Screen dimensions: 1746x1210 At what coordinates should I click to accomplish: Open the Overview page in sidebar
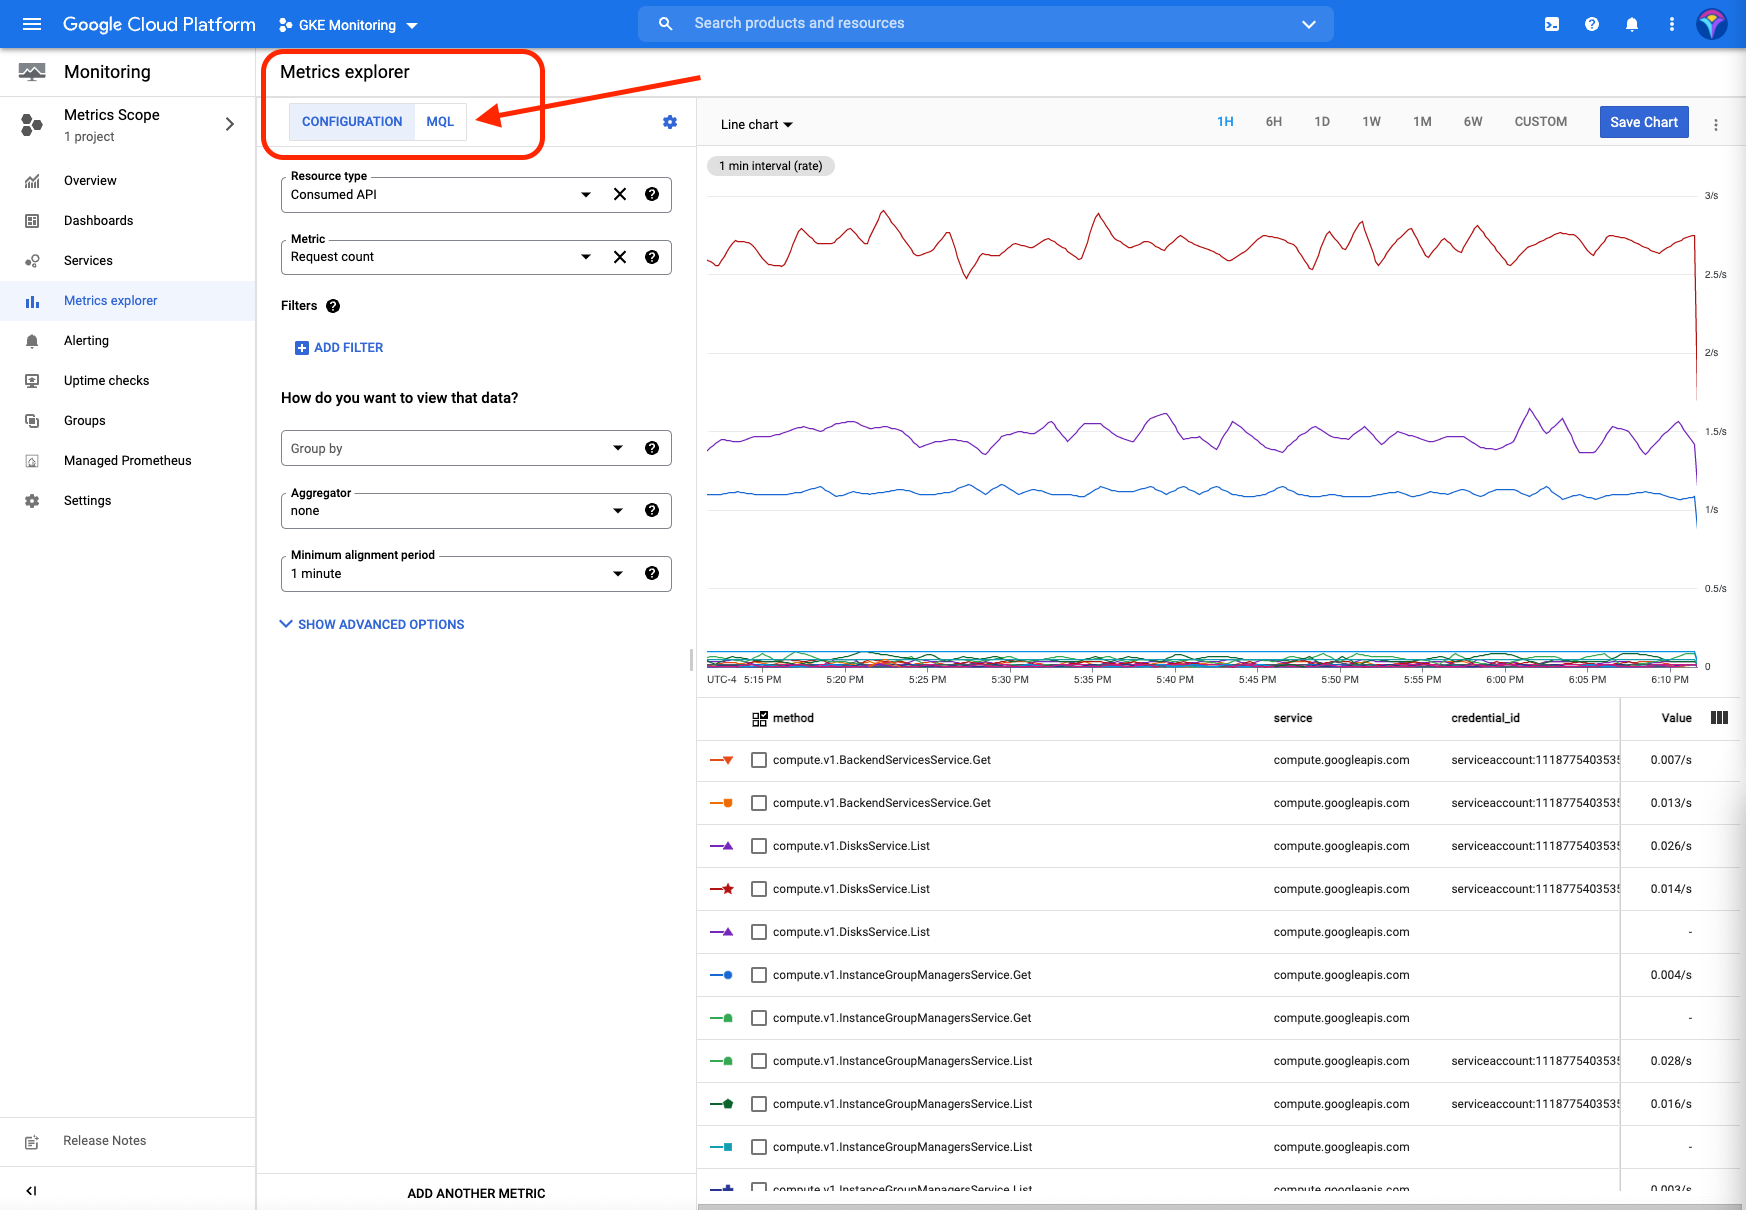128,181
